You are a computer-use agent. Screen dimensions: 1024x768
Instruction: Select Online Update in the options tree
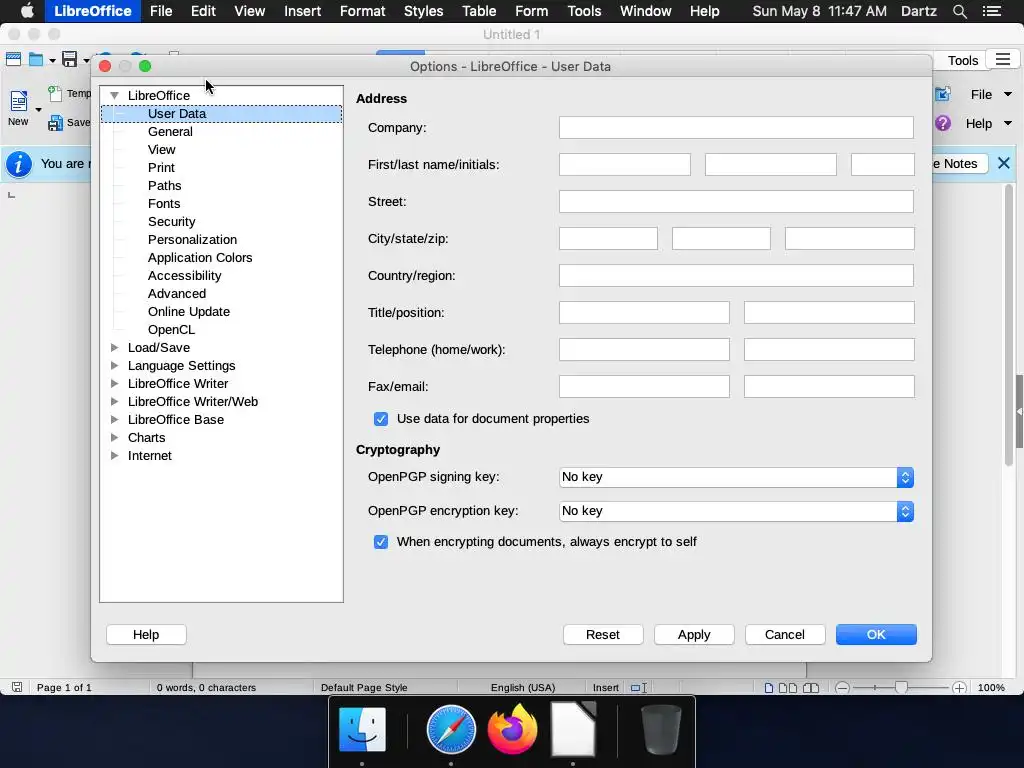189,312
